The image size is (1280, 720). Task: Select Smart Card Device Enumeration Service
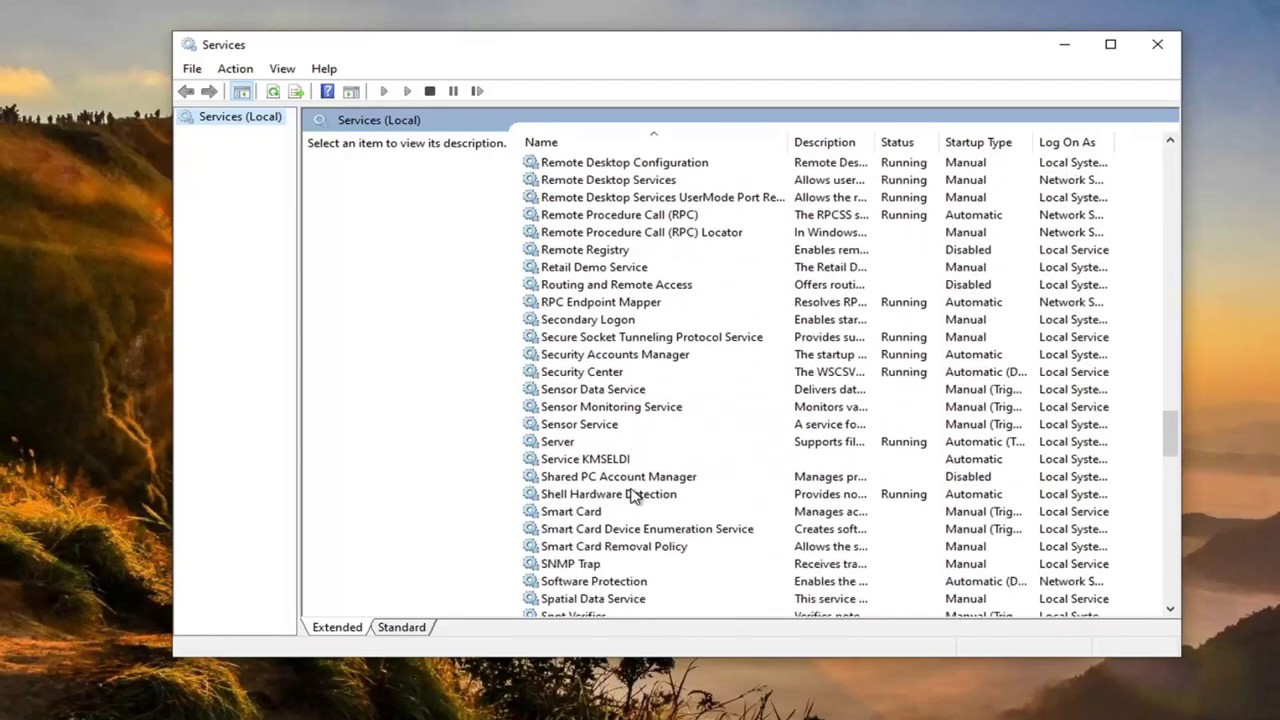pyautogui.click(x=647, y=529)
